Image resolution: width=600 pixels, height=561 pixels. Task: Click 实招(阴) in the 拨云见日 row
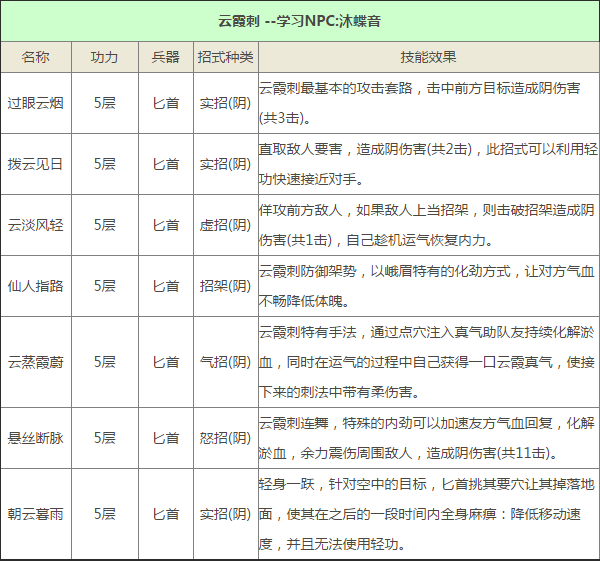pyautogui.click(x=225, y=164)
